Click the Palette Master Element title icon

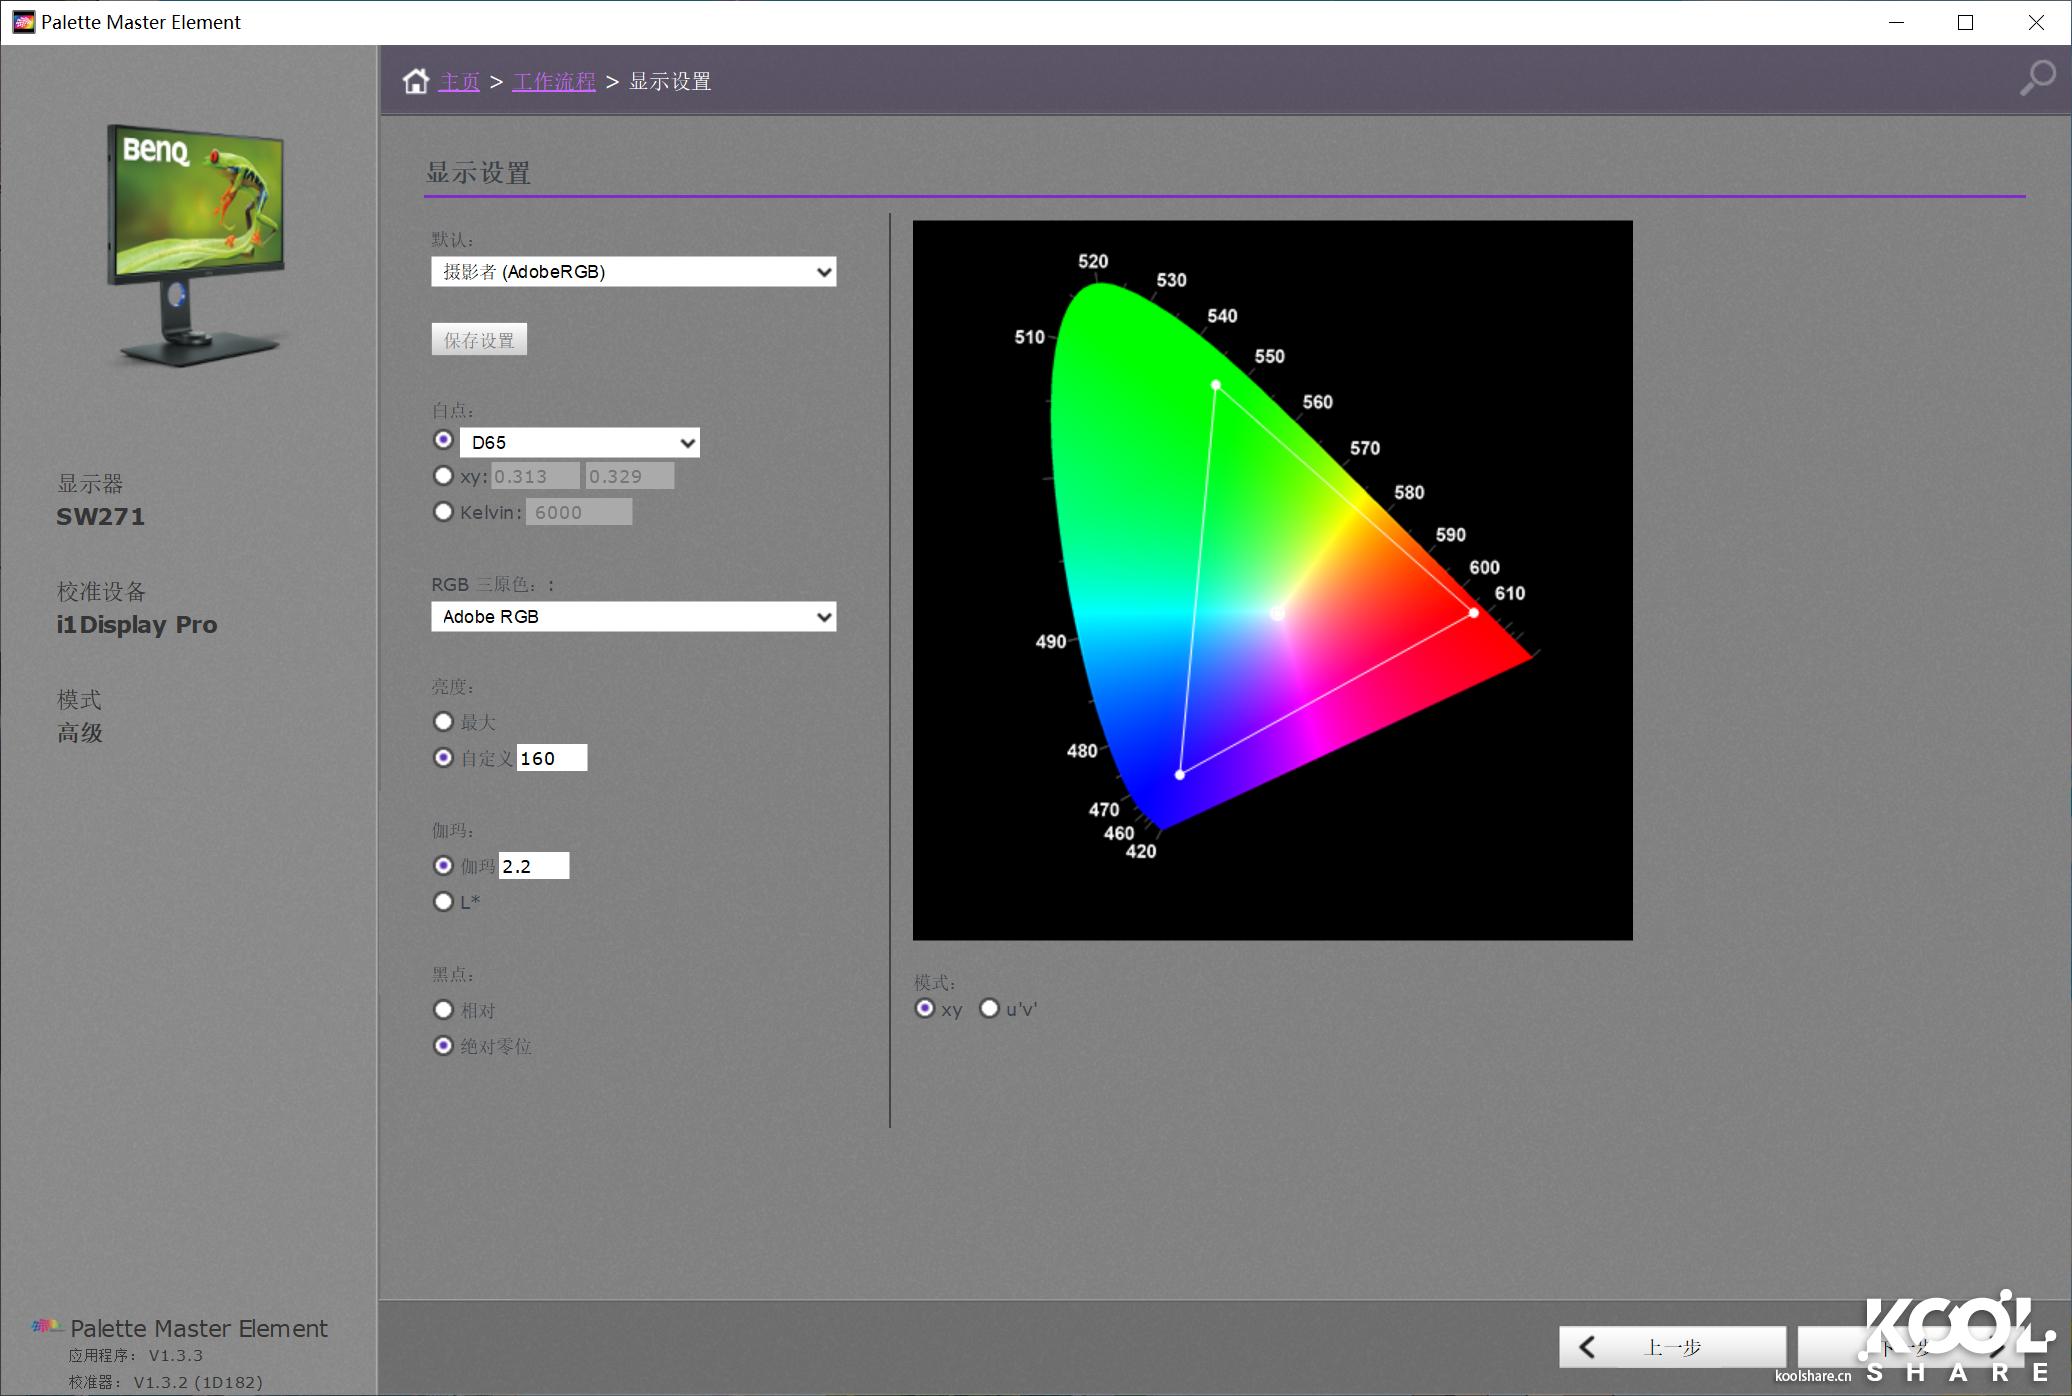pos(23,22)
